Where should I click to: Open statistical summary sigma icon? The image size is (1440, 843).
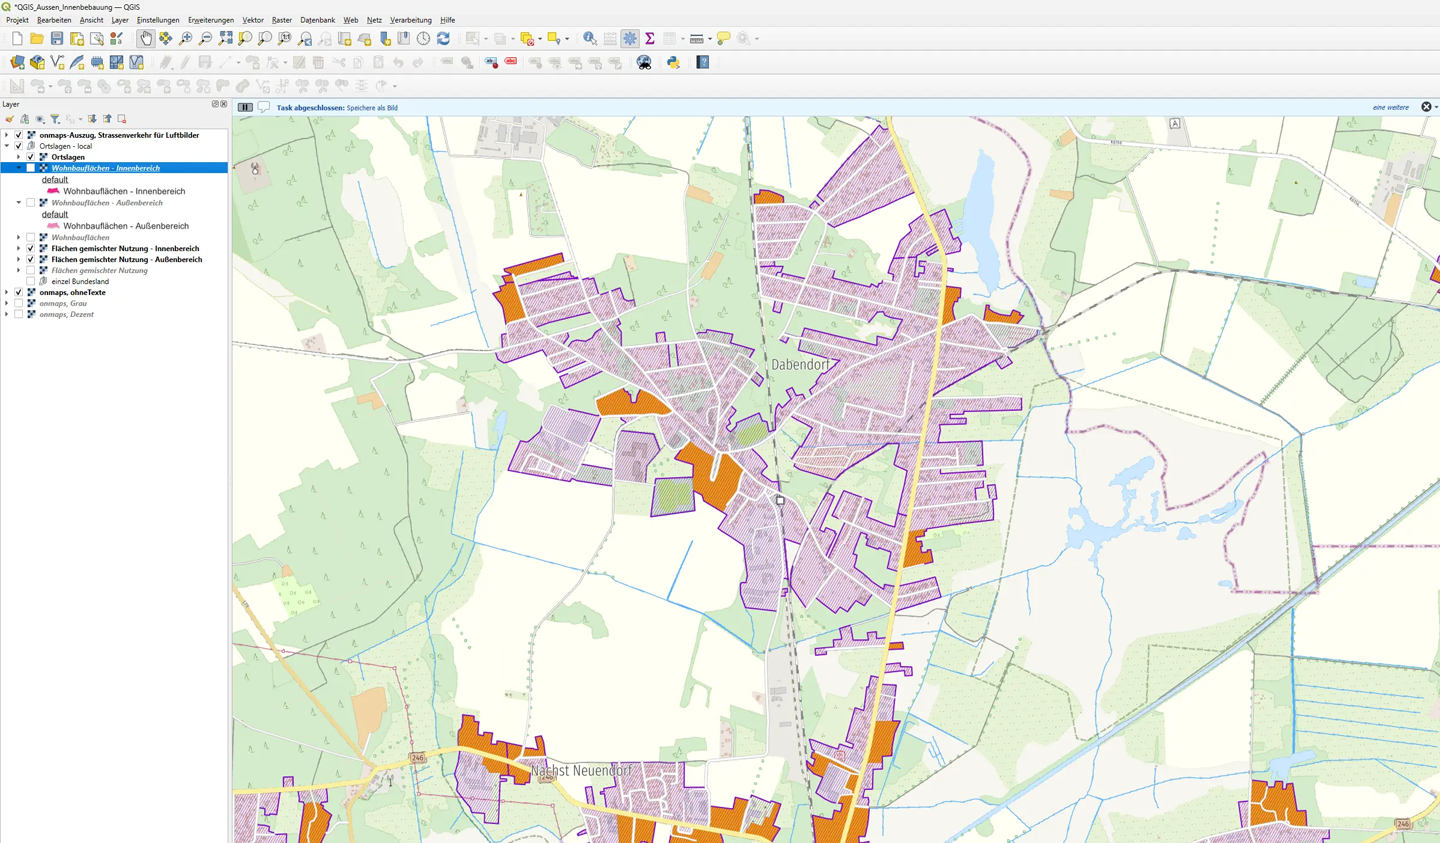pyautogui.click(x=649, y=38)
